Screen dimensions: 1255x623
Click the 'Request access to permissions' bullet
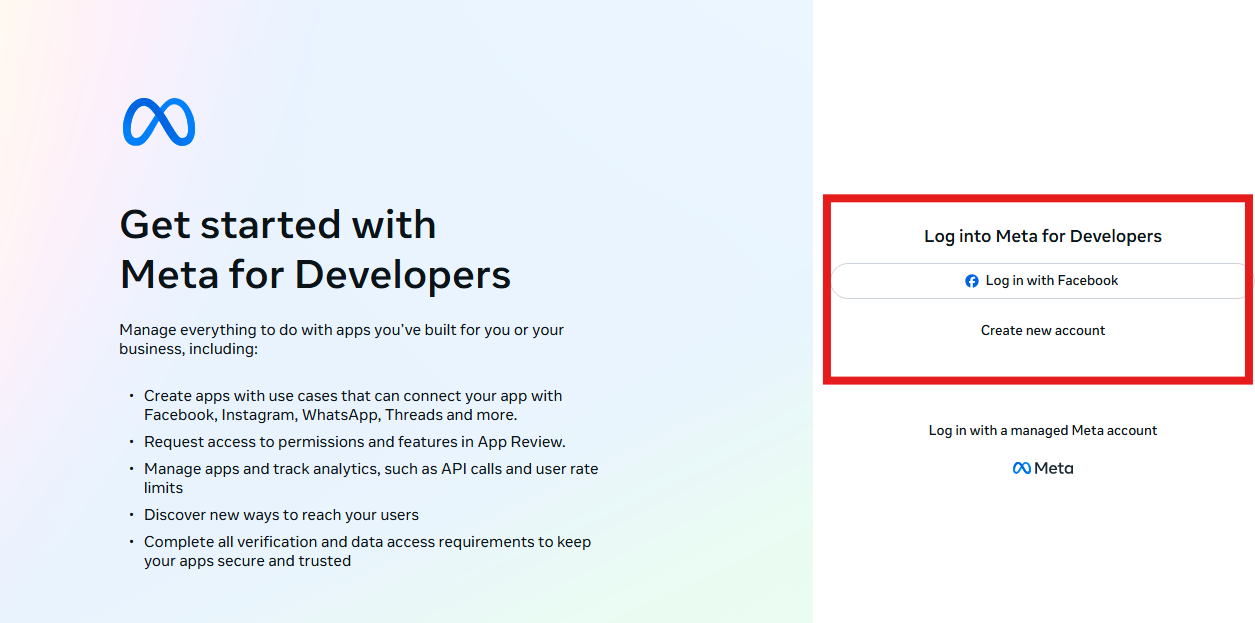tap(355, 442)
